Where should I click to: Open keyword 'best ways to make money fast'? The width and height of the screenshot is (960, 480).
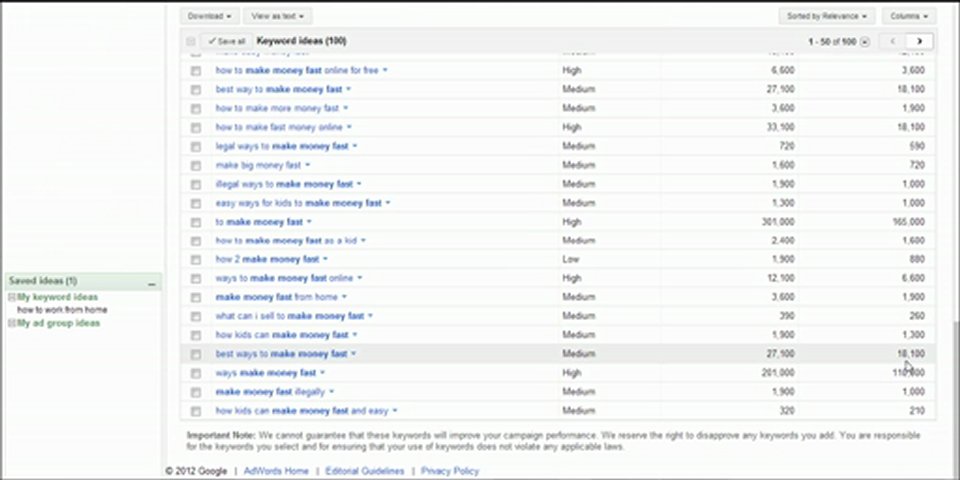click(281, 354)
